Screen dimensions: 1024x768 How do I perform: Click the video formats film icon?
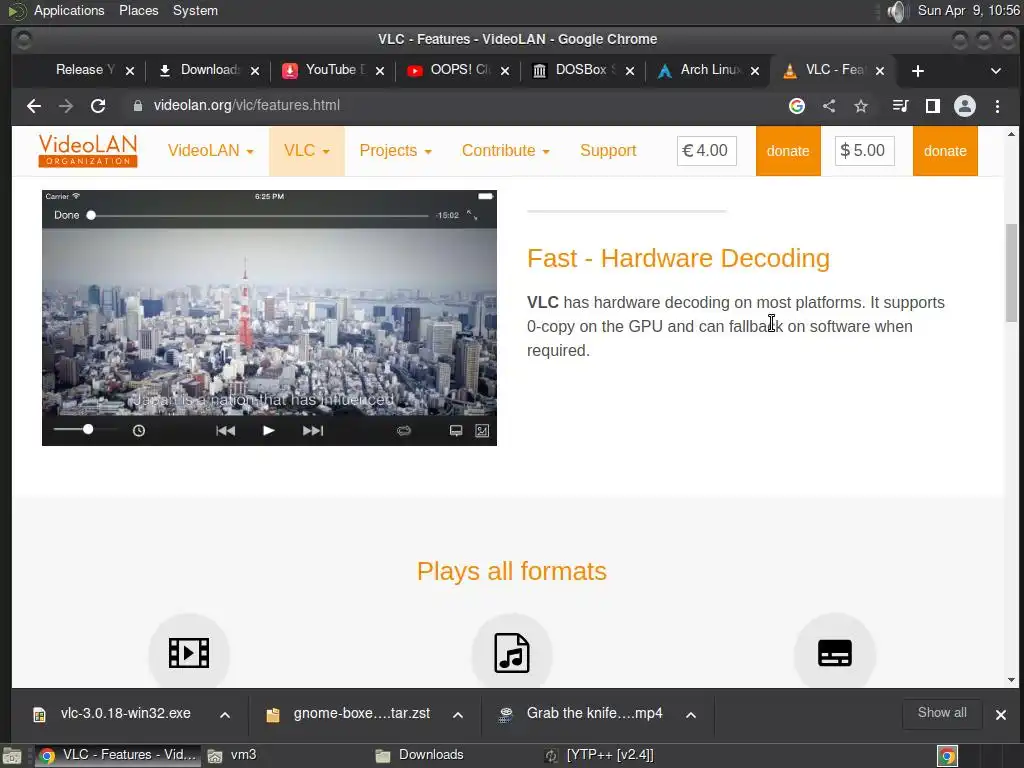[189, 652]
